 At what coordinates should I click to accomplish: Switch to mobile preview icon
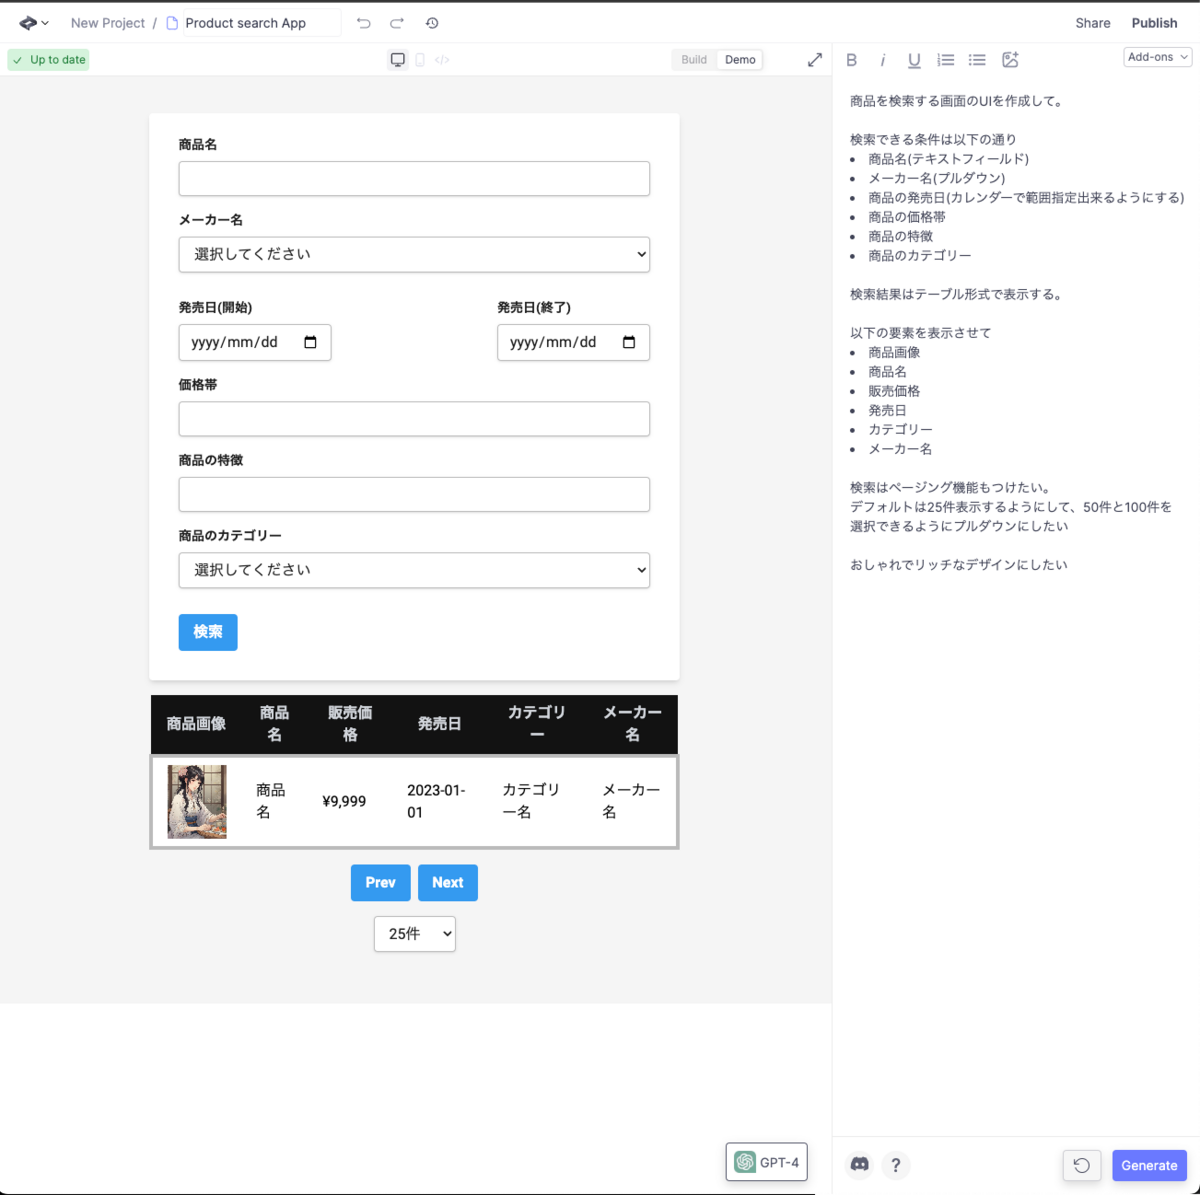(x=420, y=60)
